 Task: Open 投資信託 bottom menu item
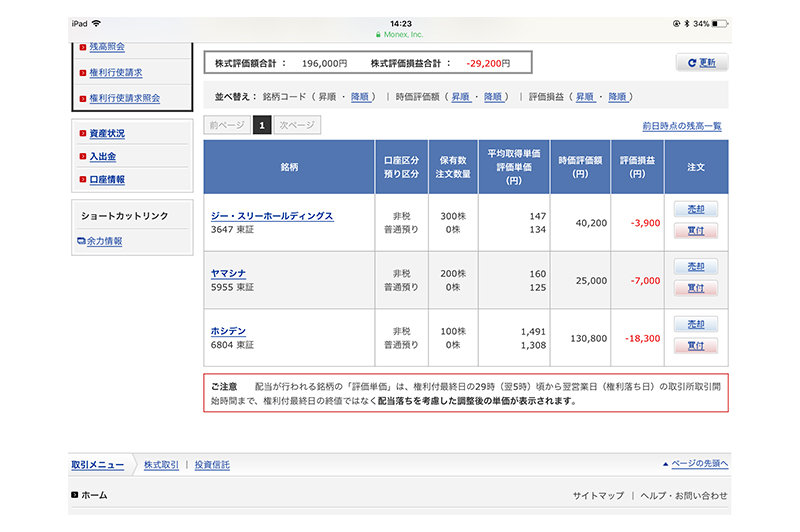pos(212,465)
